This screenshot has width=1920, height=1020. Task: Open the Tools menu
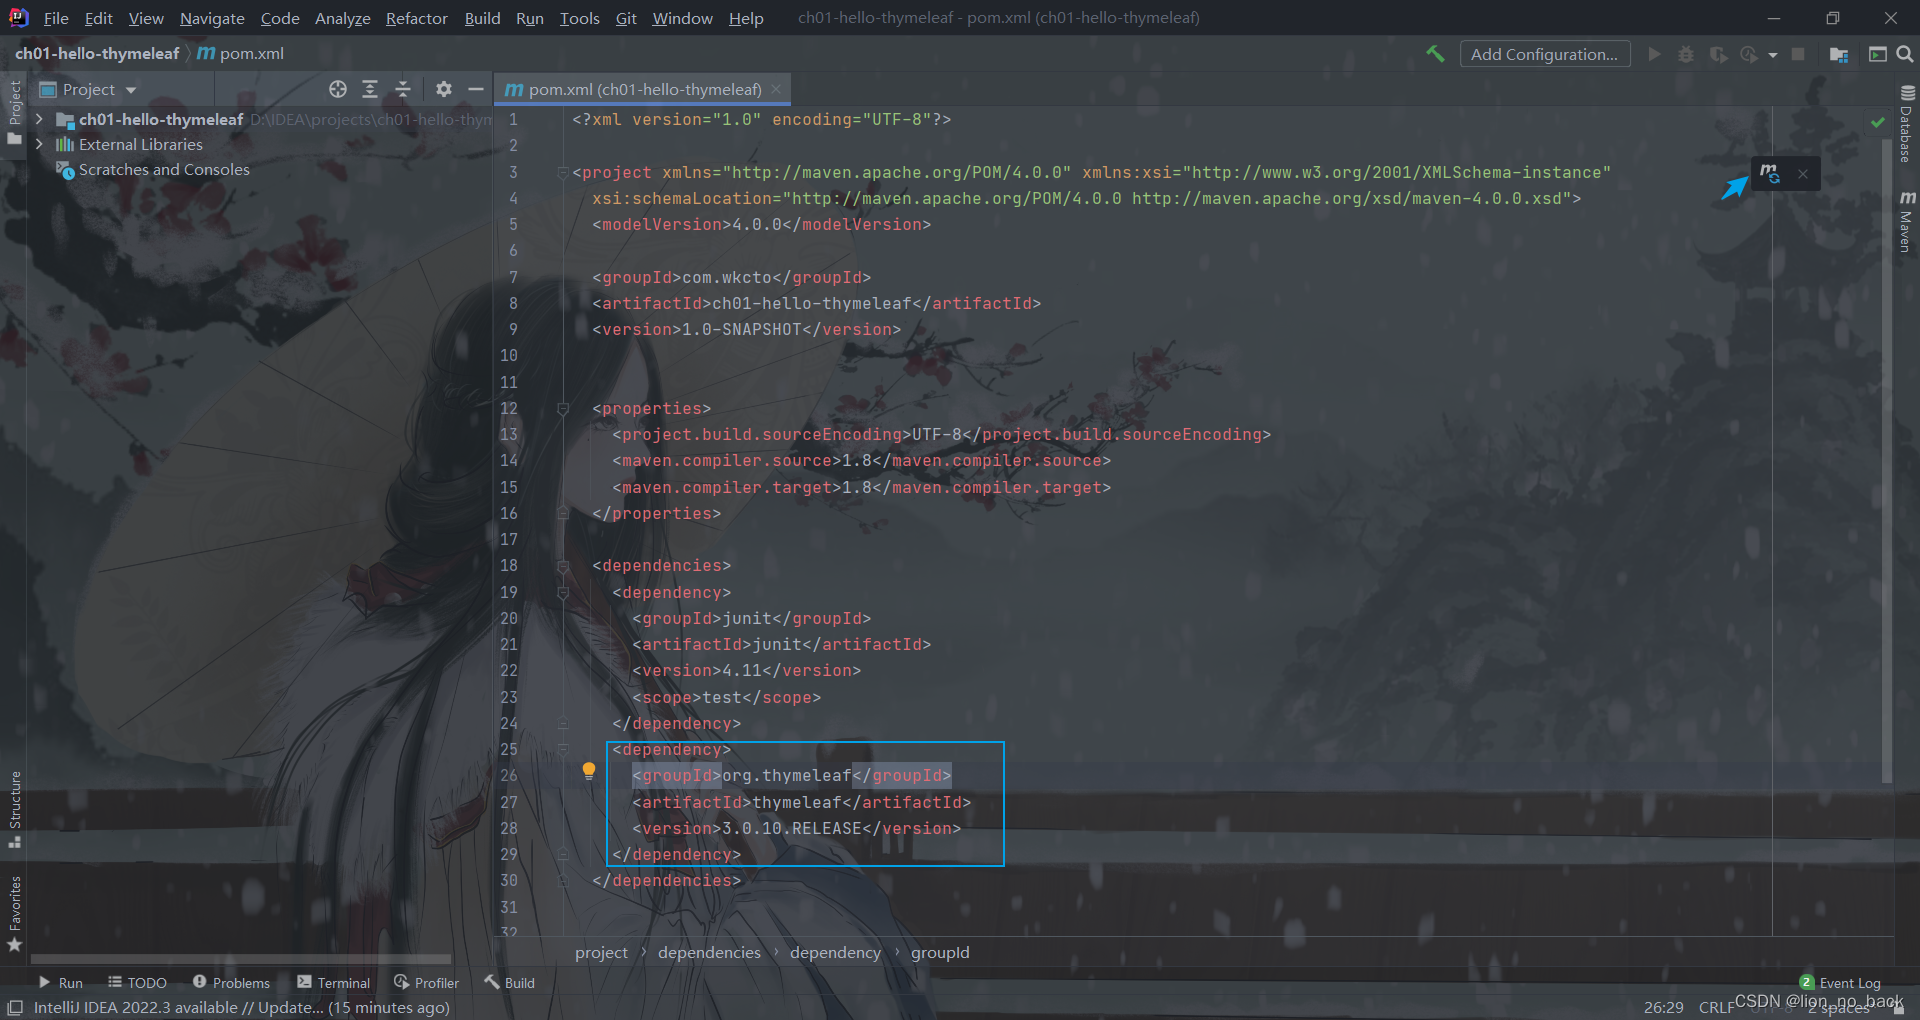click(x=579, y=18)
